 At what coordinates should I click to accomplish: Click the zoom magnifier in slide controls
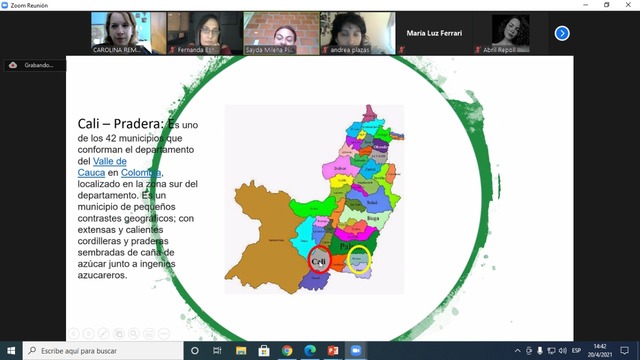click(134, 334)
